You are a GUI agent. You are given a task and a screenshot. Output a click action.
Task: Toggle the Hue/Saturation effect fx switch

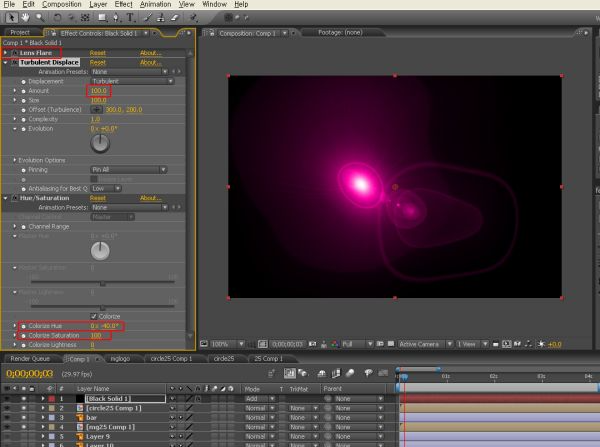(15, 198)
